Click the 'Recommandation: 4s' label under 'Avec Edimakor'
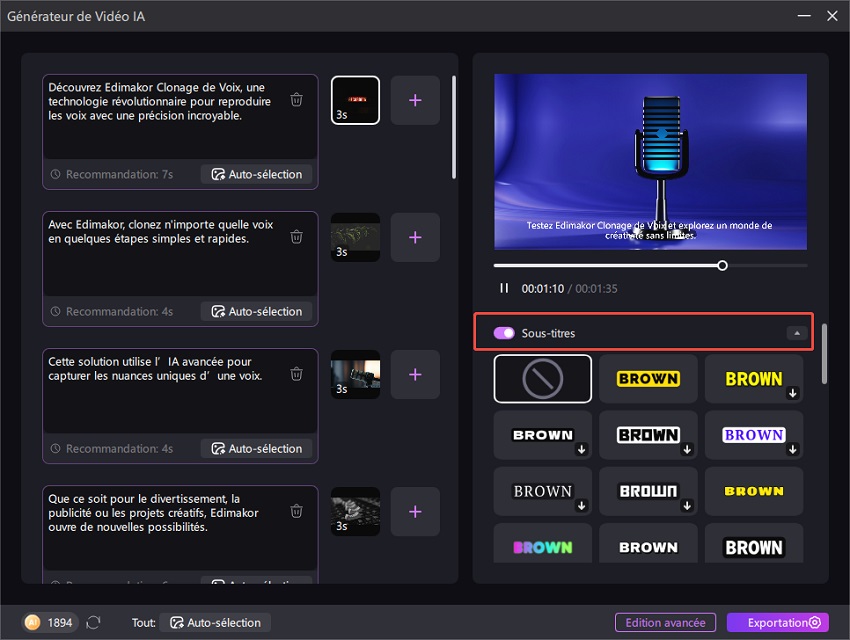Viewport: 850px width, 640px height. pos(119,311)
